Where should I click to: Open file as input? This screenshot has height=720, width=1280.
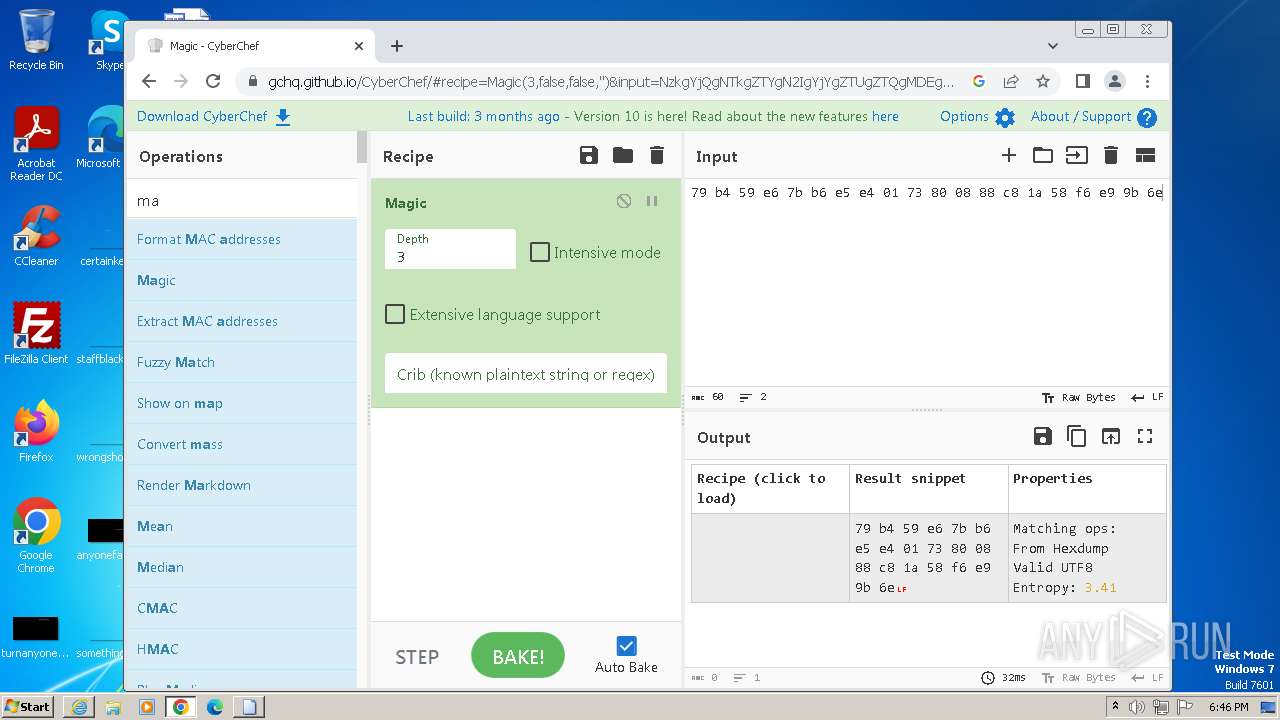1076,155
